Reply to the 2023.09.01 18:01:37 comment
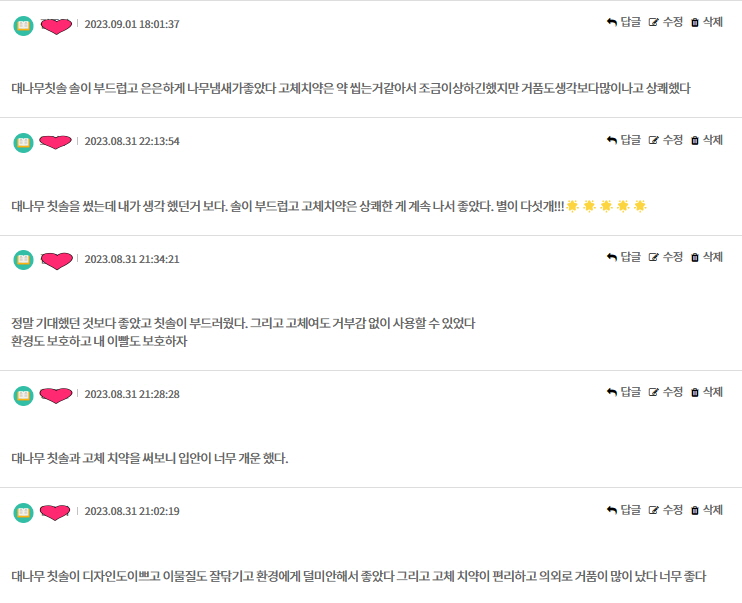The width and height of the screenshot is (742, 603). coord(623,22)
